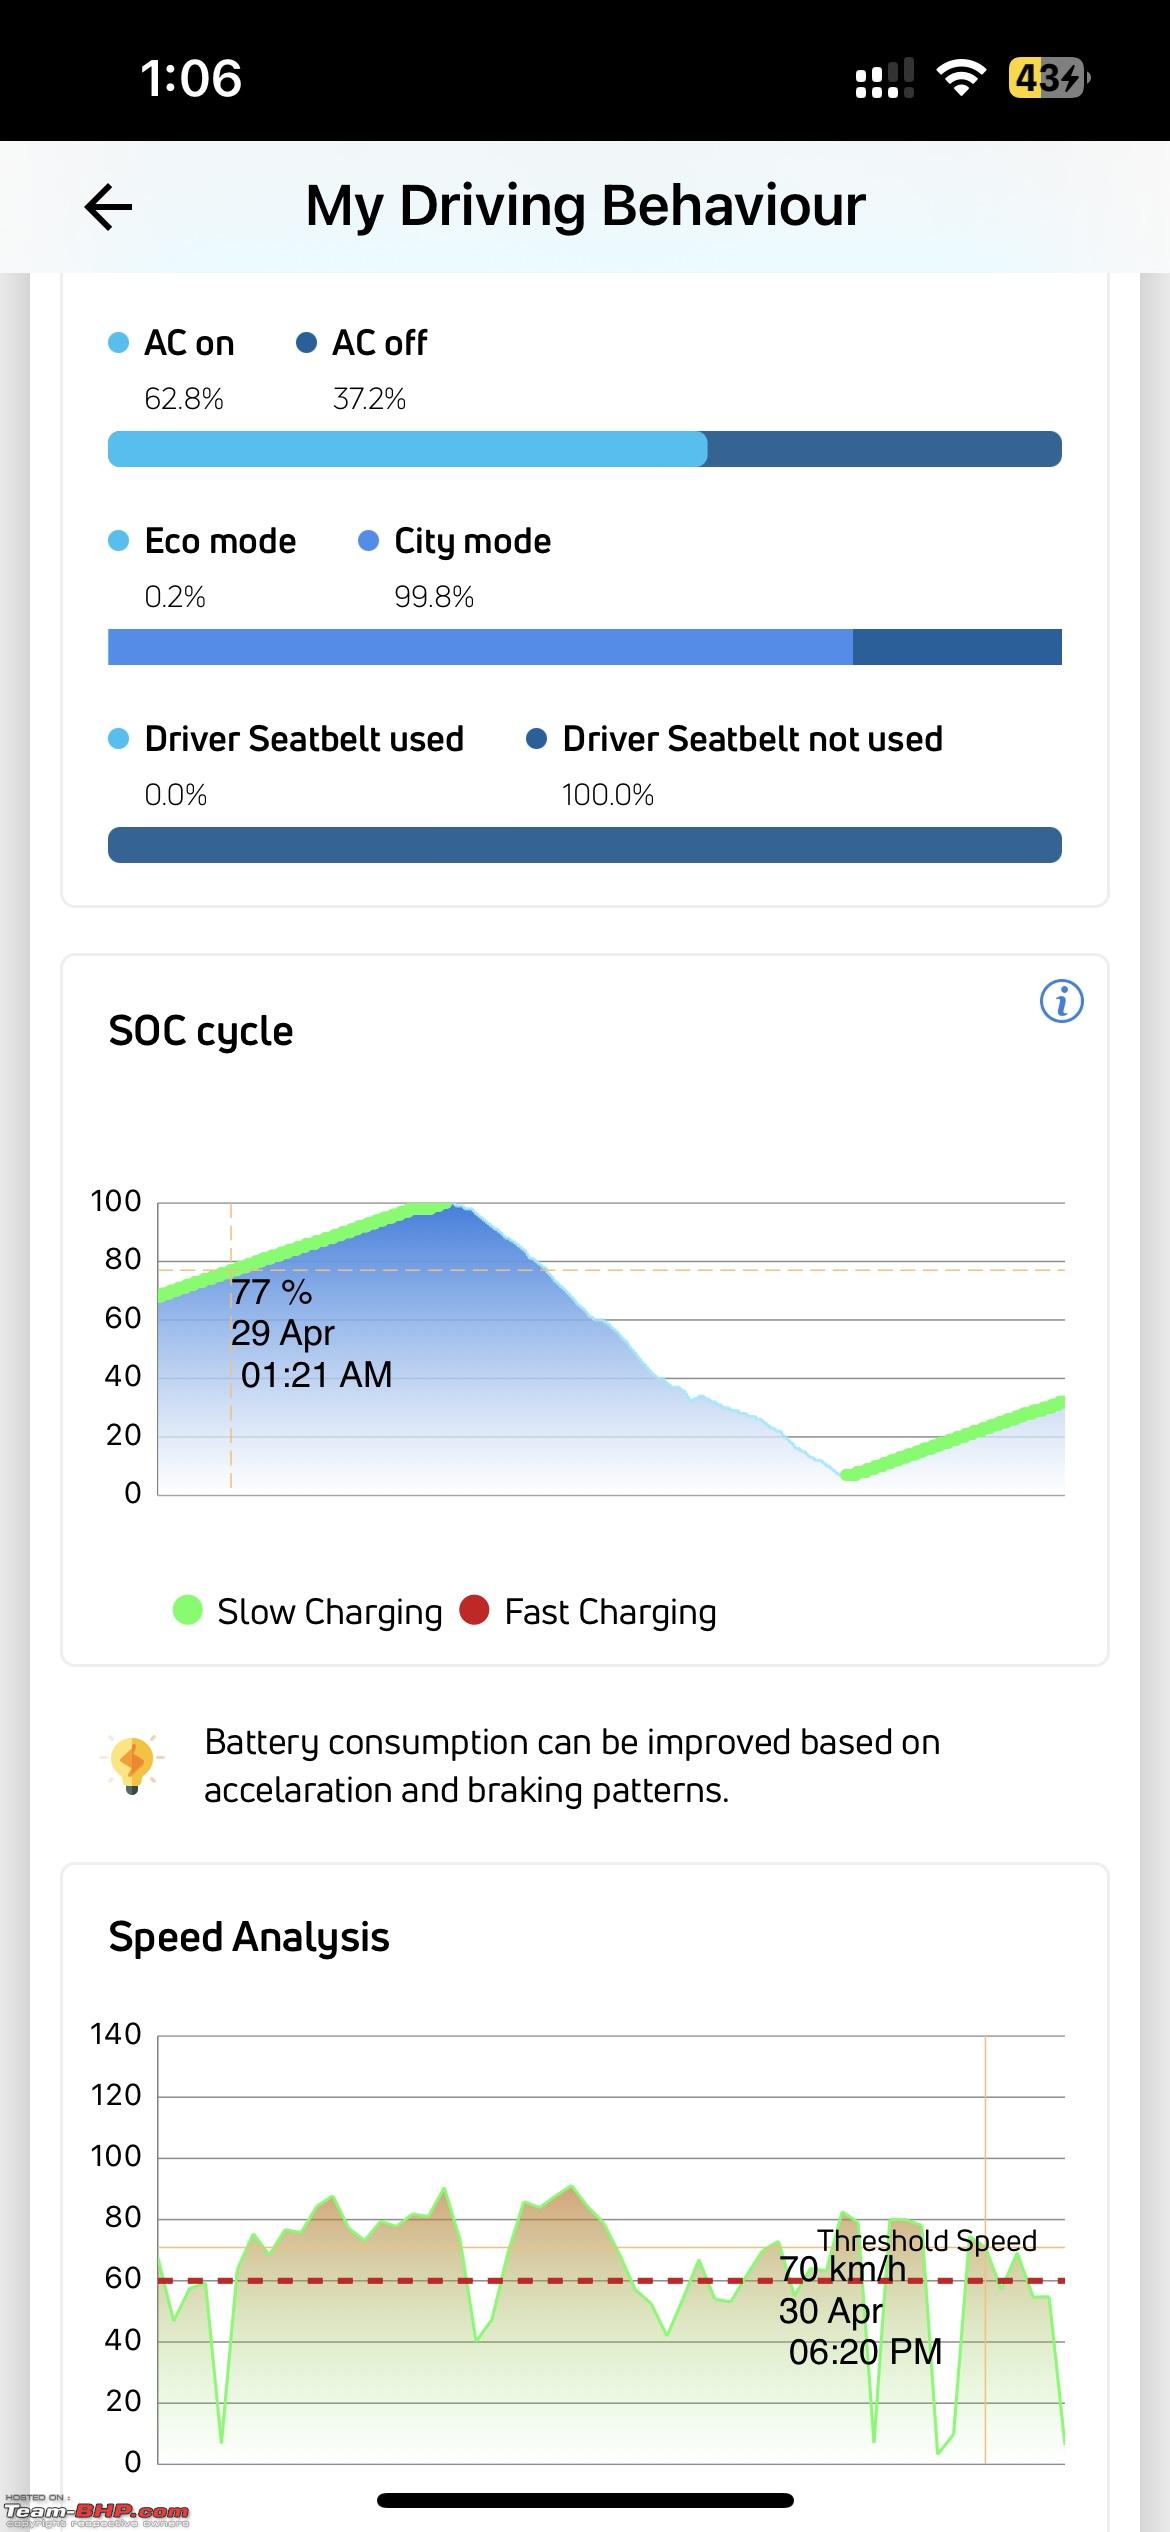This screenshot has width=1170, height=2532.
Task: Tap the SOC chart lowest charge point
Action: [849, 1475]
